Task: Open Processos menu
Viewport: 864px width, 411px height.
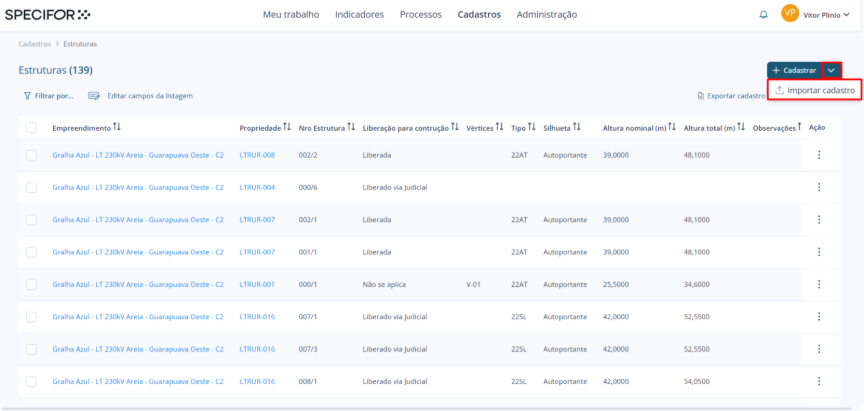Action: [x=421, y=15]
